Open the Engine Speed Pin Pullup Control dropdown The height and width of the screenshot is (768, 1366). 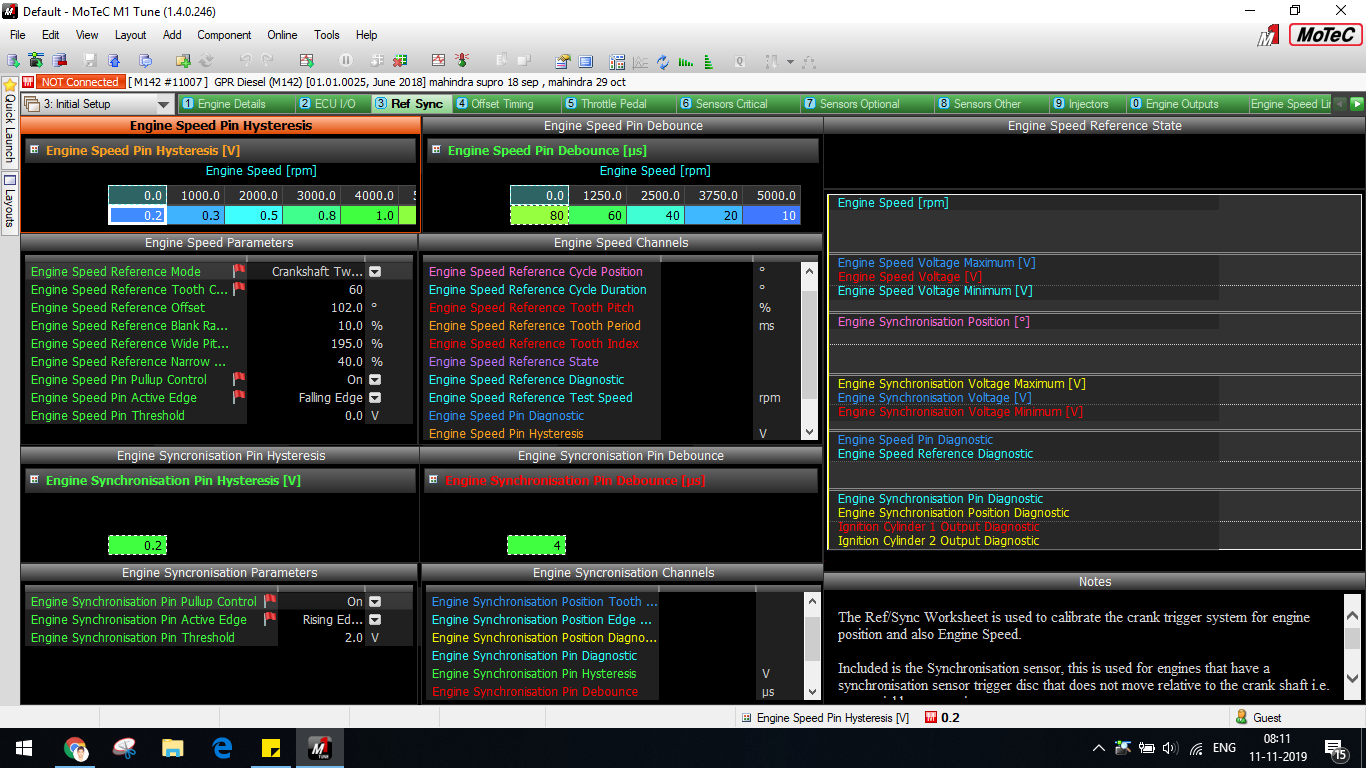pyautogui.click(x=375, y=380)
